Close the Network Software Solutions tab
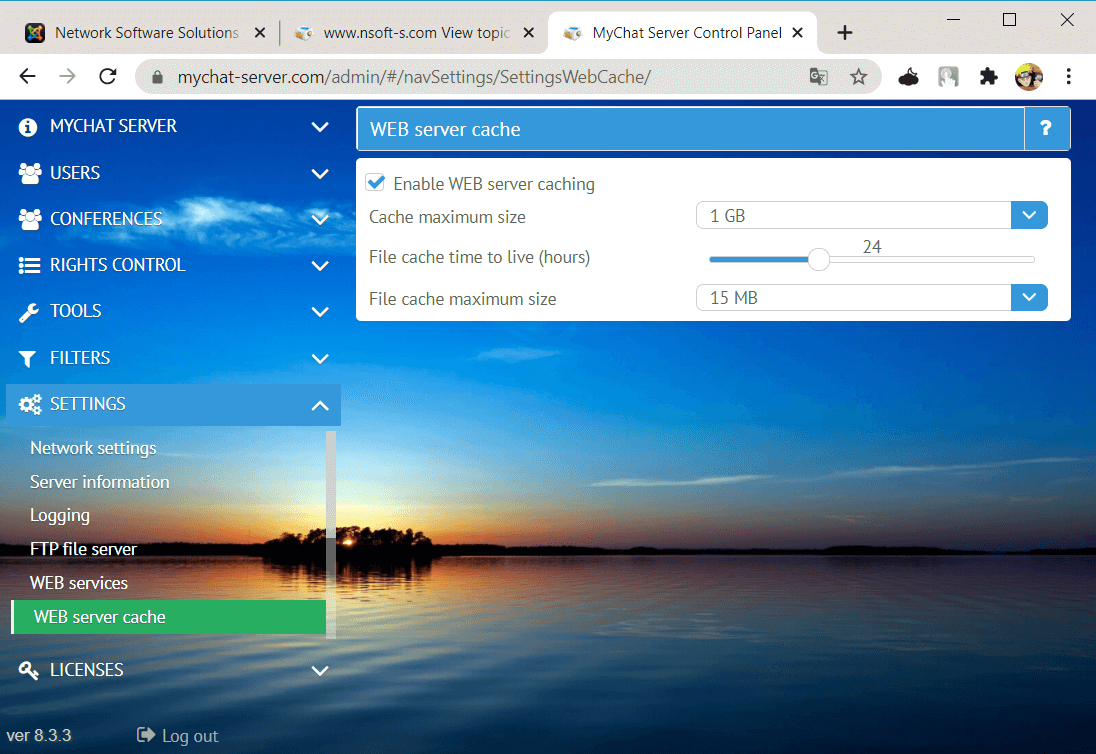 point(260,33)
